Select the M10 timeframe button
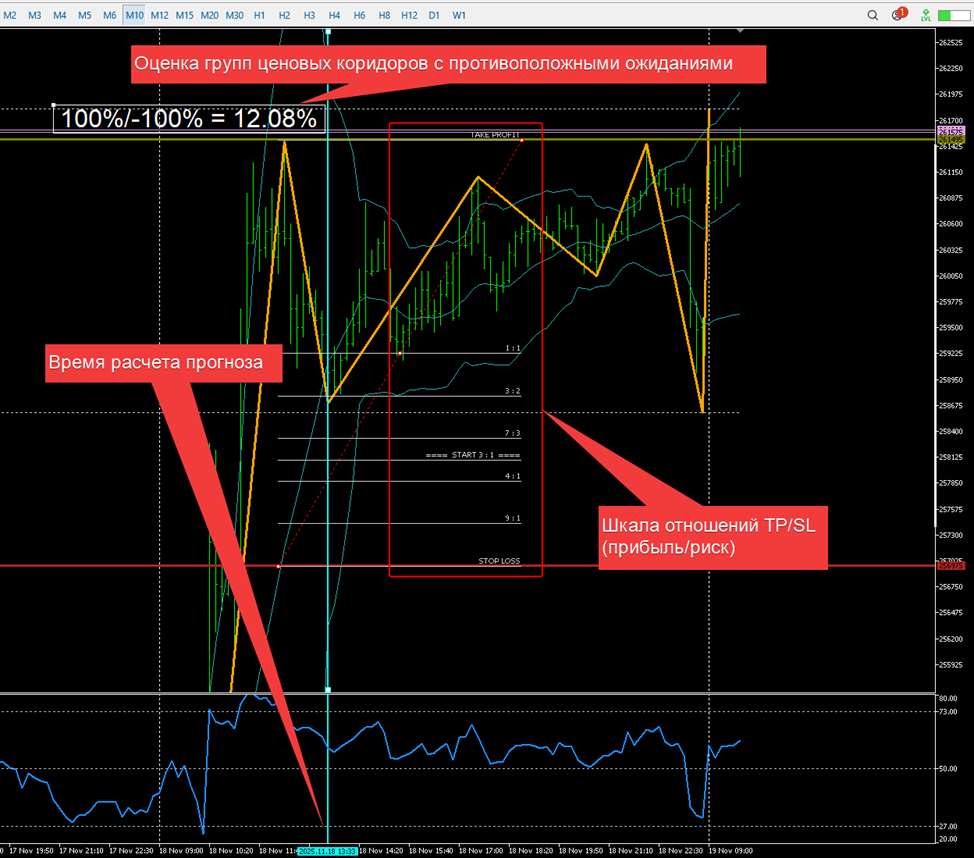974x858 pixels. pyautogui.click(x=134, y=15)
